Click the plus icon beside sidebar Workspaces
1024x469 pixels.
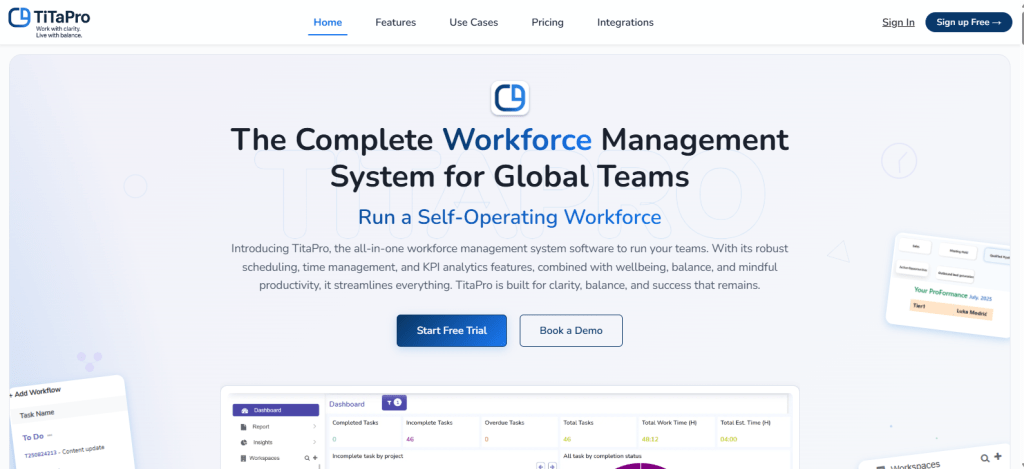pos(314,458)
